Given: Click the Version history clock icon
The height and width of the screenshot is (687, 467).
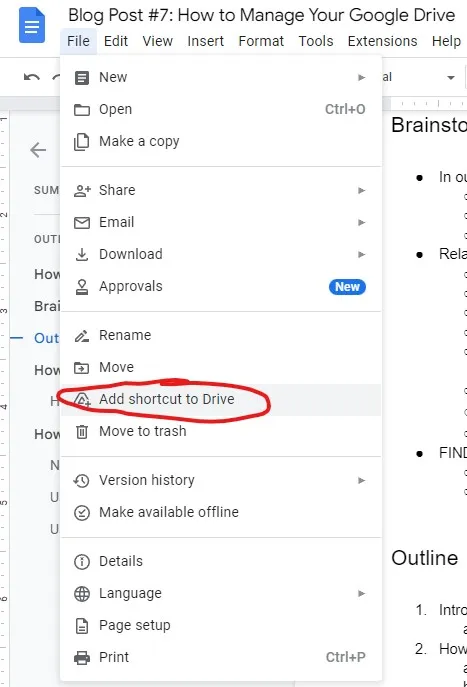Looking at the screenshot, I should tap(81, 481).
